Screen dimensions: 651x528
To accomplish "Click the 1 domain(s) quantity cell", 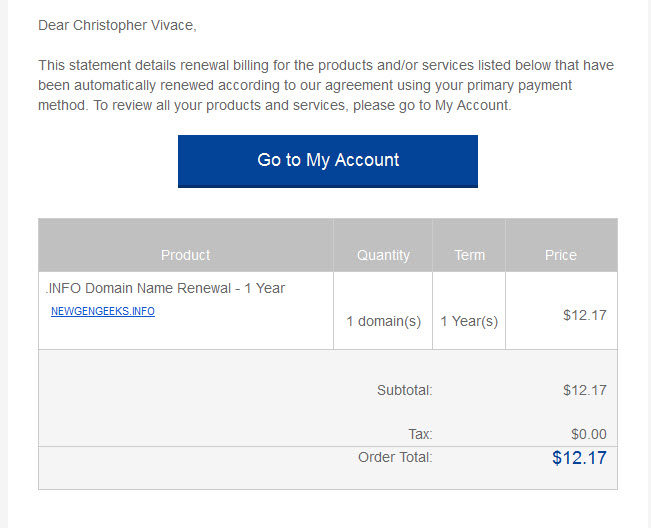I will [x=384, y=321].
